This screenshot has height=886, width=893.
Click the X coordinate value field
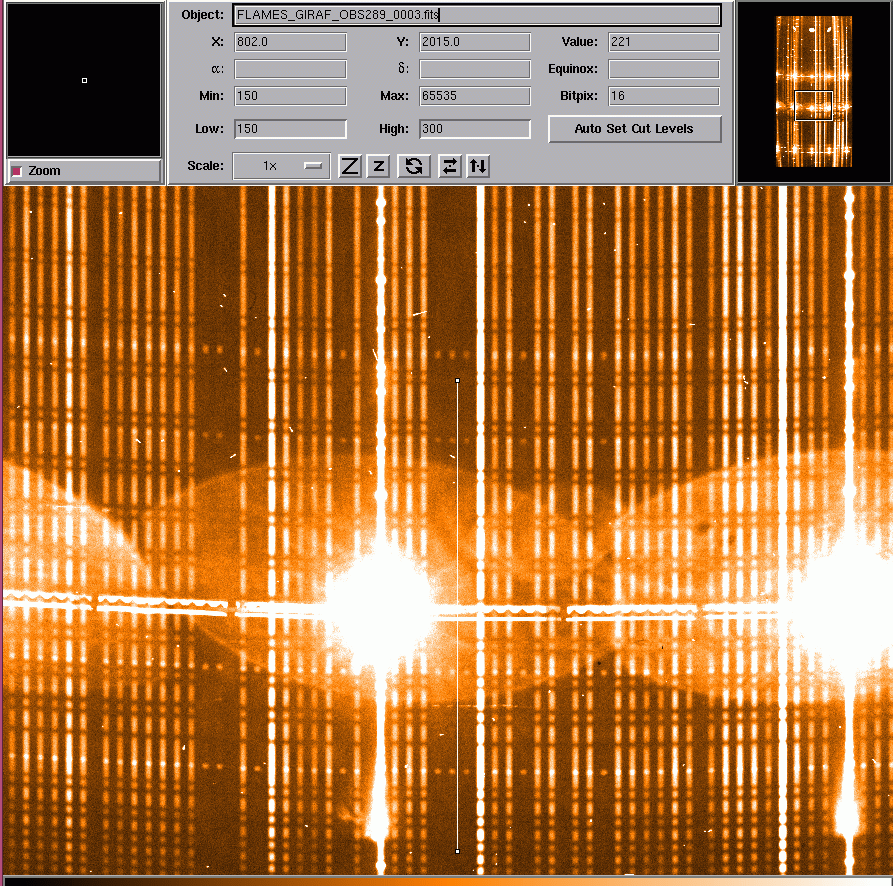(x=290, y=42)
